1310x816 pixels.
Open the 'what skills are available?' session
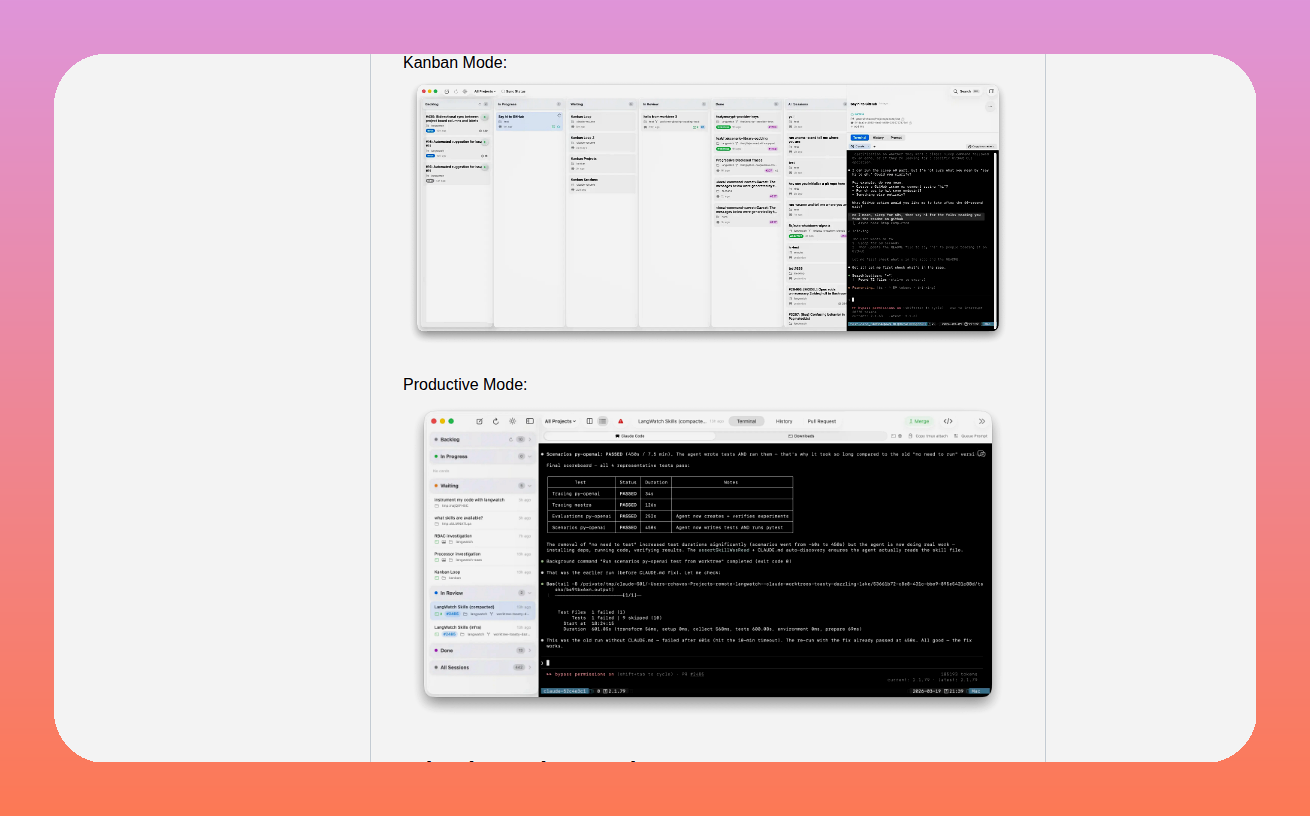click(482, 521)
